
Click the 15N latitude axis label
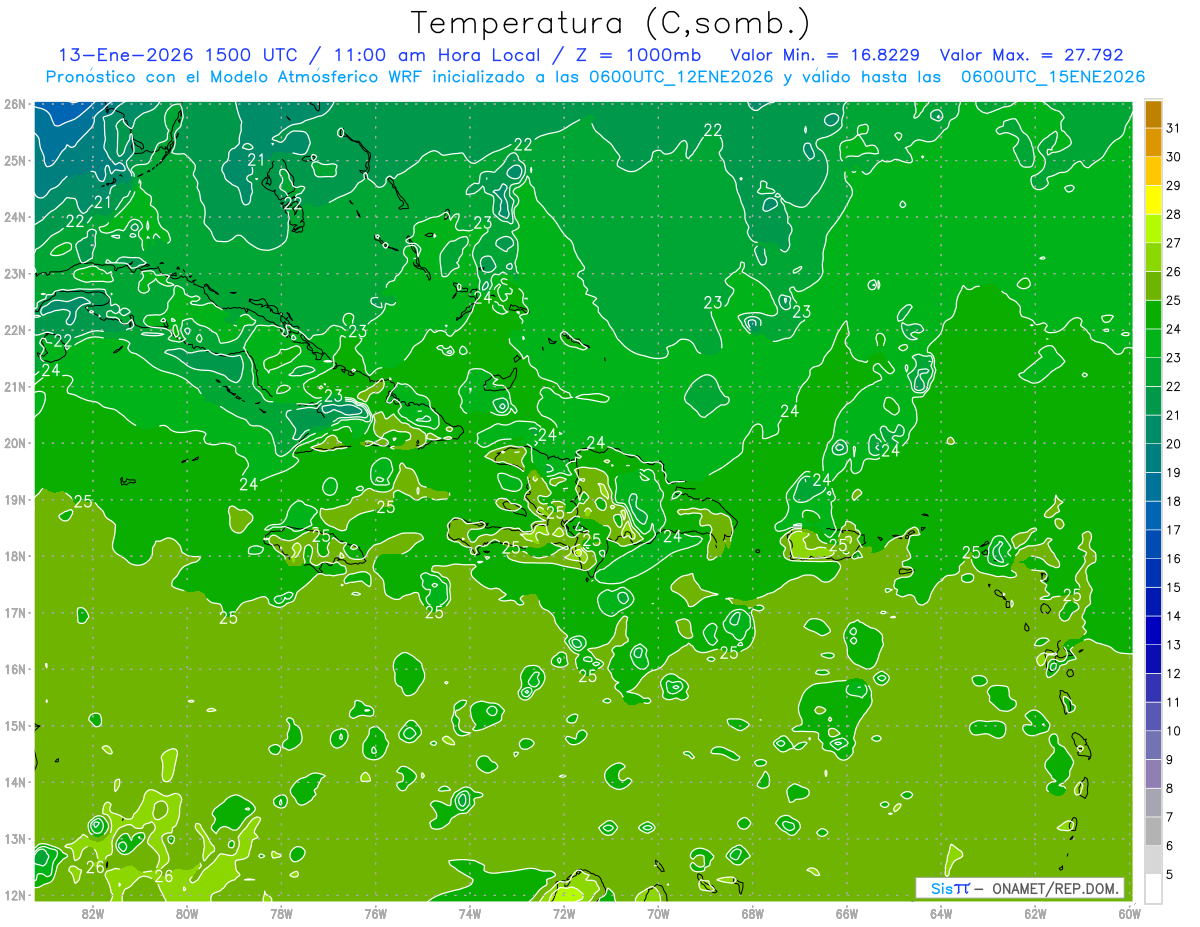point(15,726)
